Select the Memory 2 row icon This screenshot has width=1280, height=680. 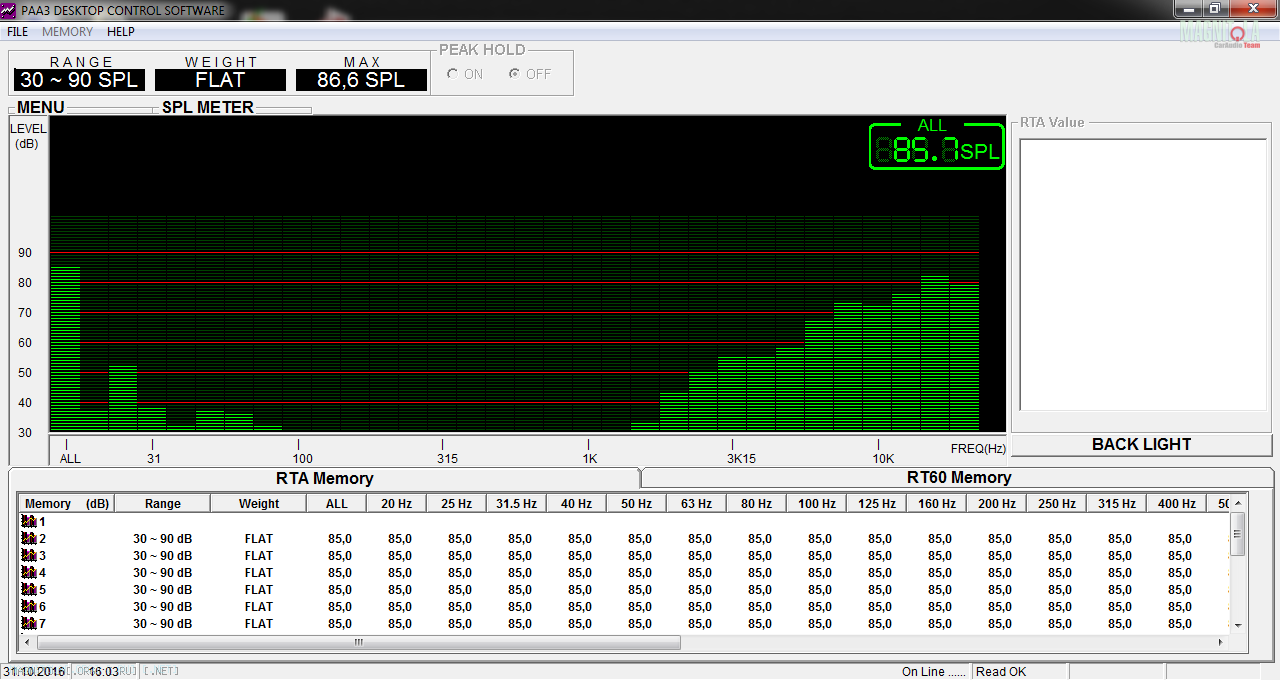tap(29, 539)
